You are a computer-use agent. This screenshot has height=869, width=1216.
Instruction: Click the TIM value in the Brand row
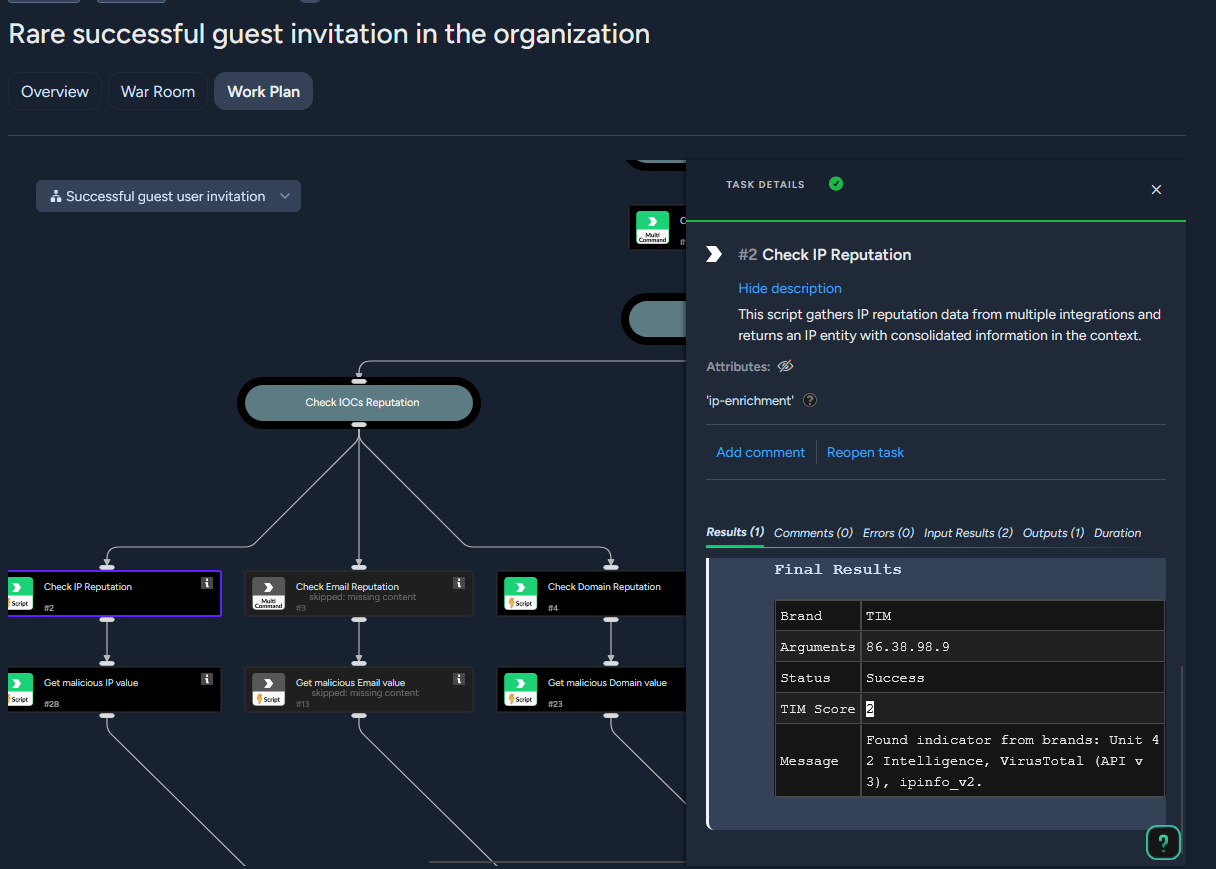(878, 616)
